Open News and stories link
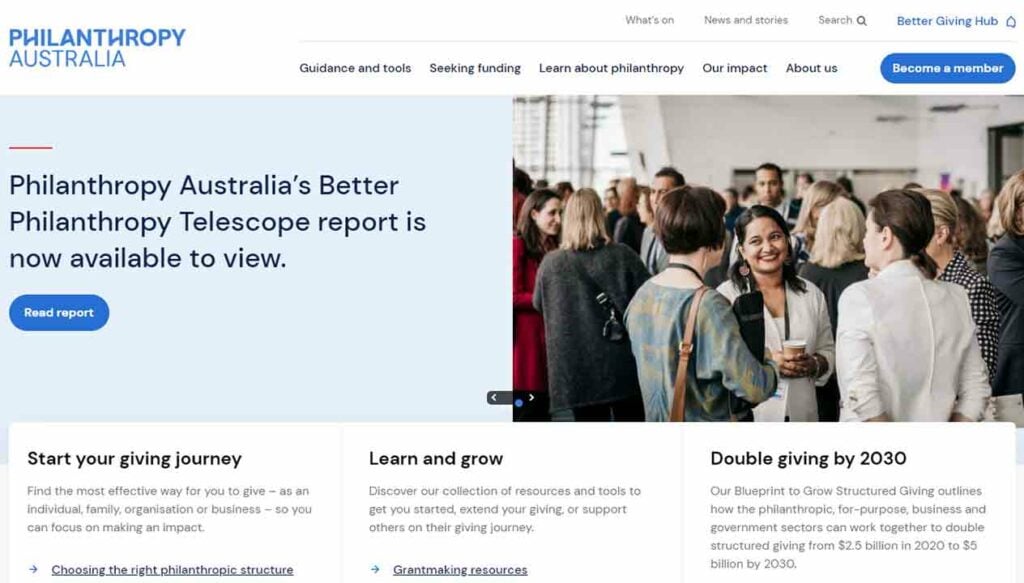Image resolution: width=1024 pixels, height=583 pixels. (746, 20)
